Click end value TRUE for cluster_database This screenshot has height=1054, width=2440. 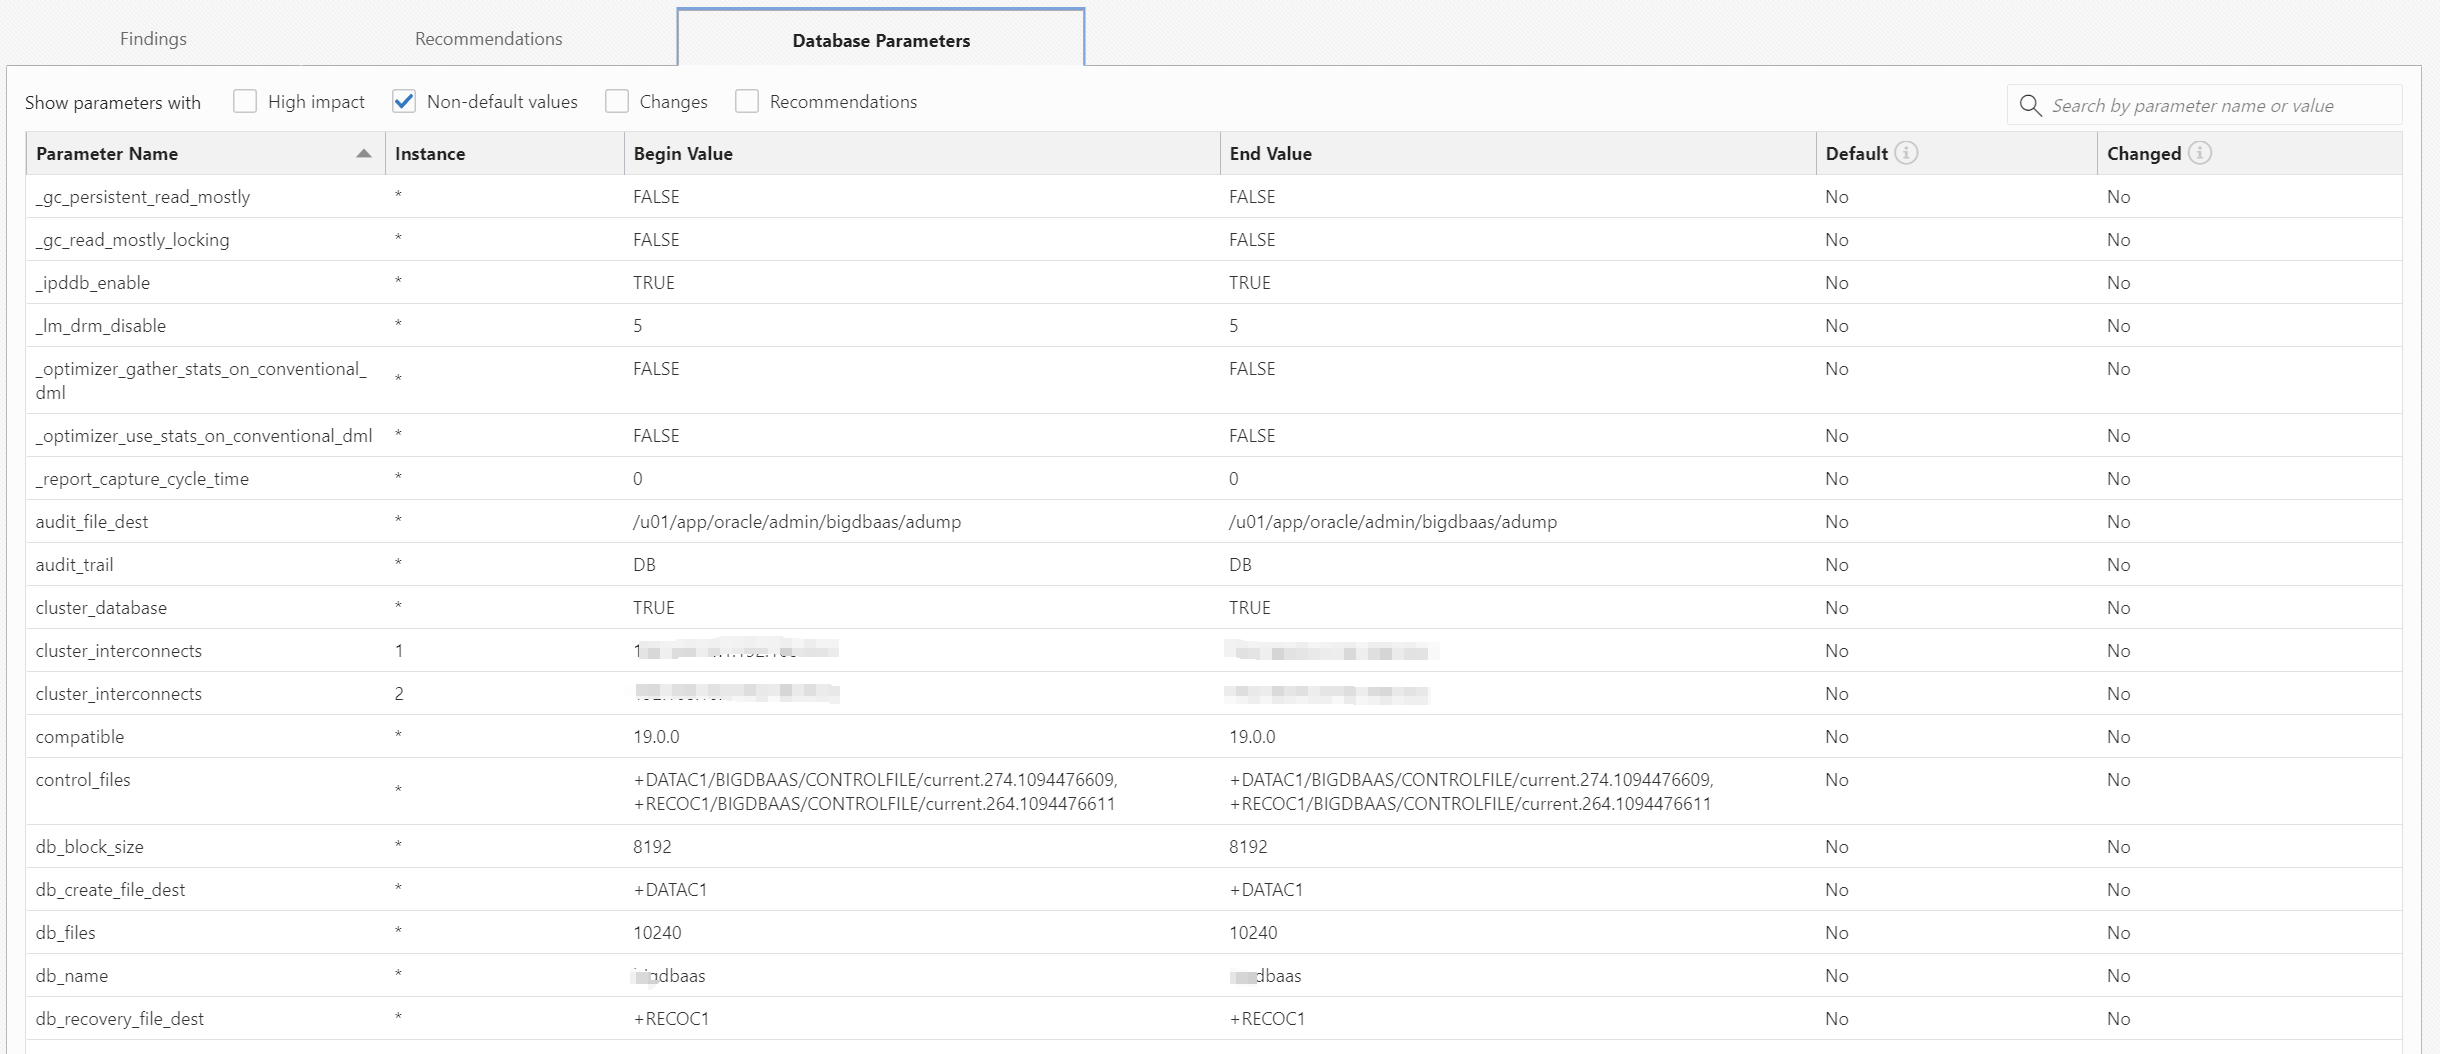[x=1250, y=608]
